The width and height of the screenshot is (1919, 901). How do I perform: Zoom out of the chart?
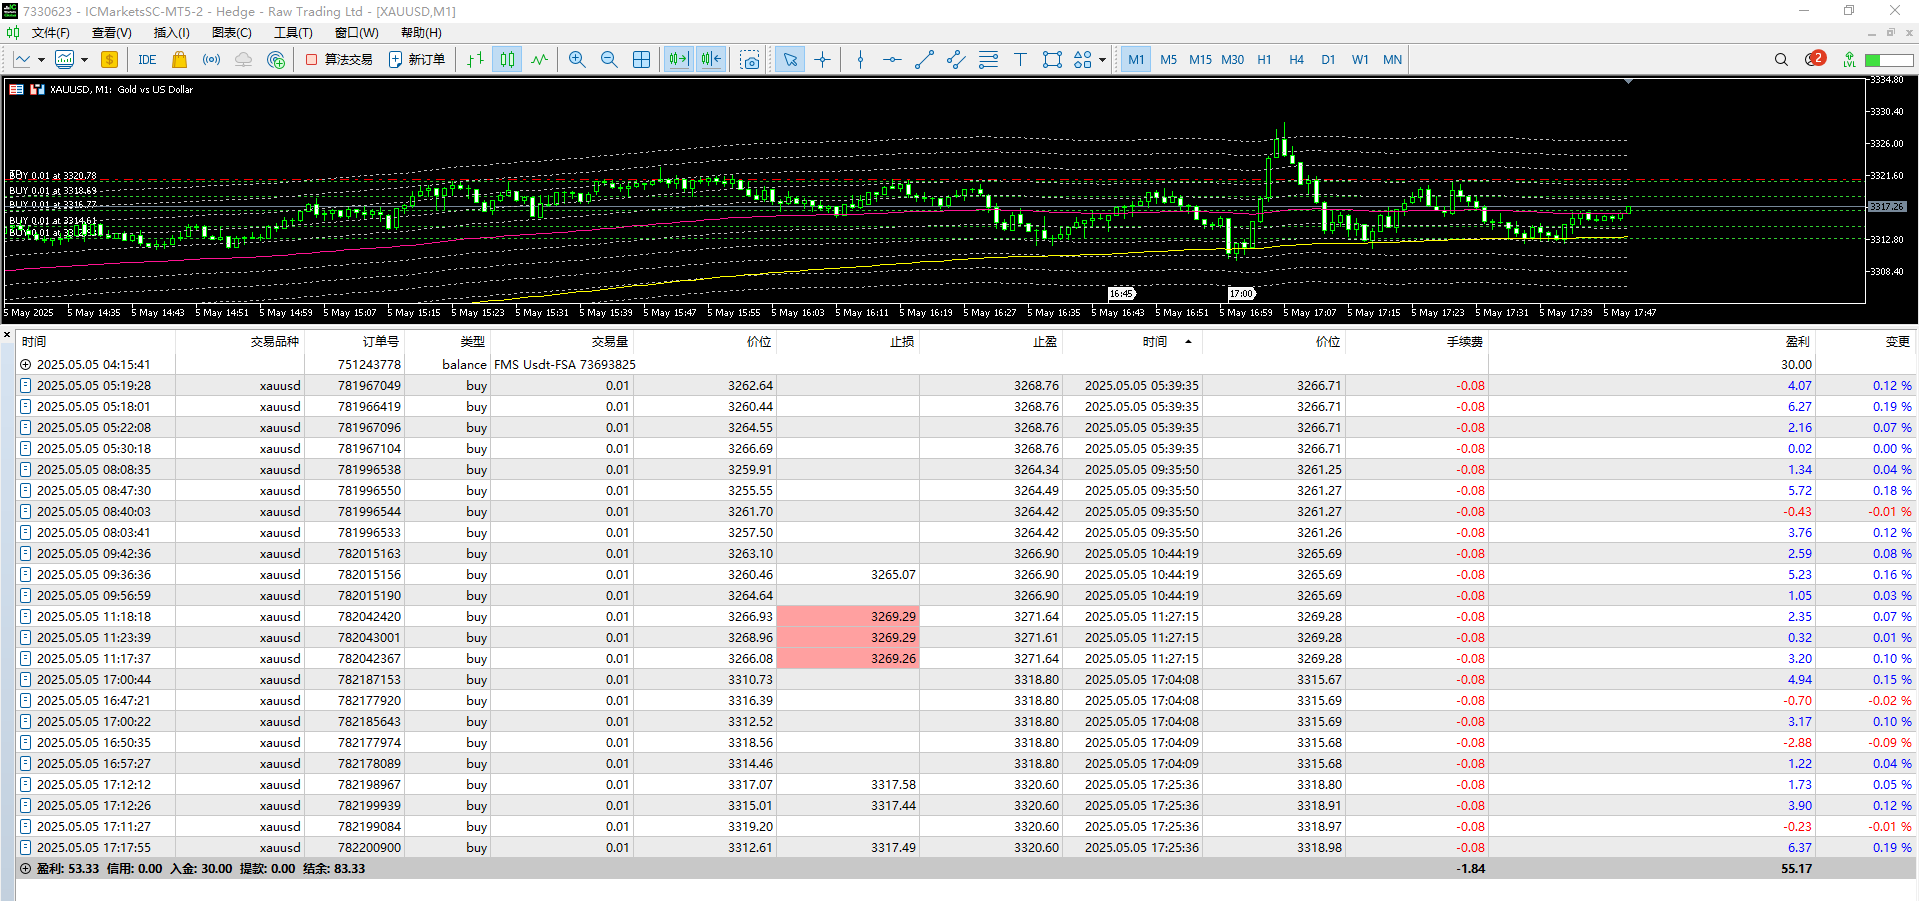[x=609, y=60]
